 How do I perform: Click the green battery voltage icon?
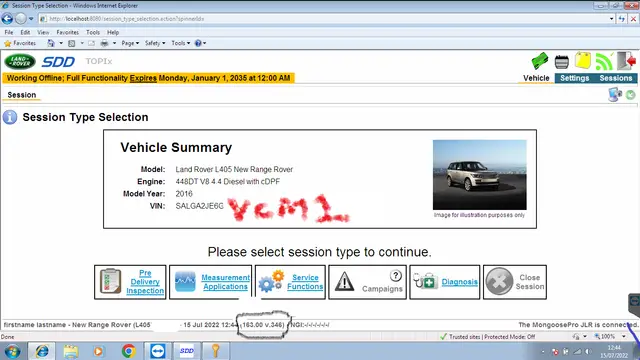tap(540, 61)
